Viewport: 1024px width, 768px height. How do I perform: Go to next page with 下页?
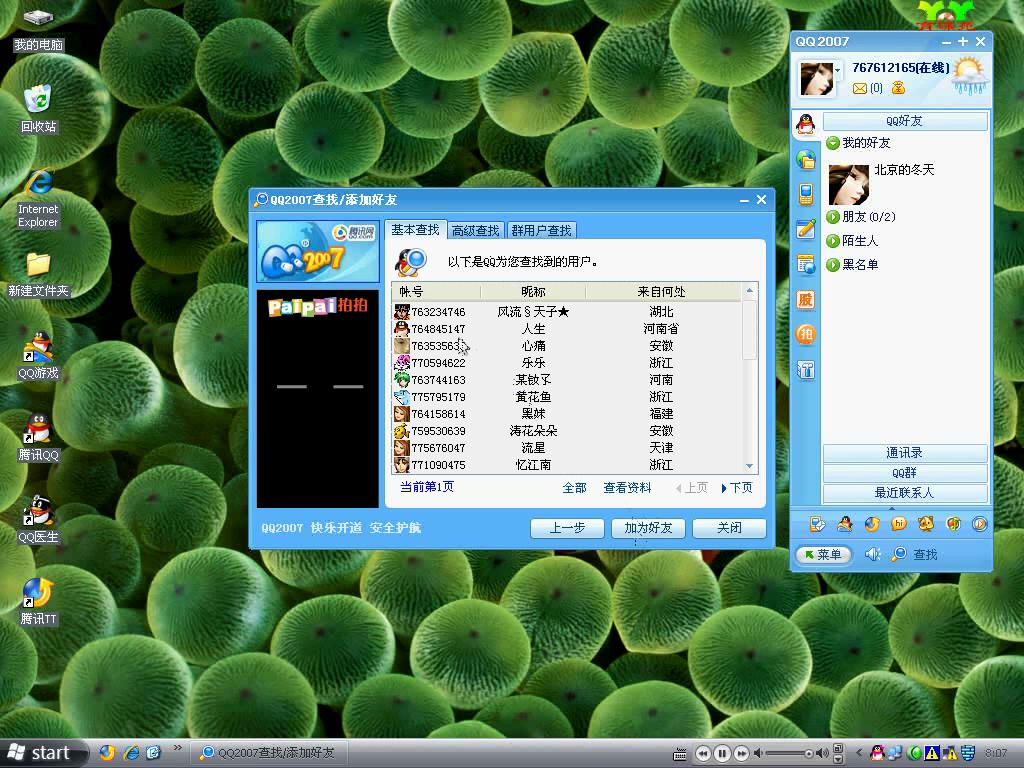pyautogui.click(x=737, y=488)
